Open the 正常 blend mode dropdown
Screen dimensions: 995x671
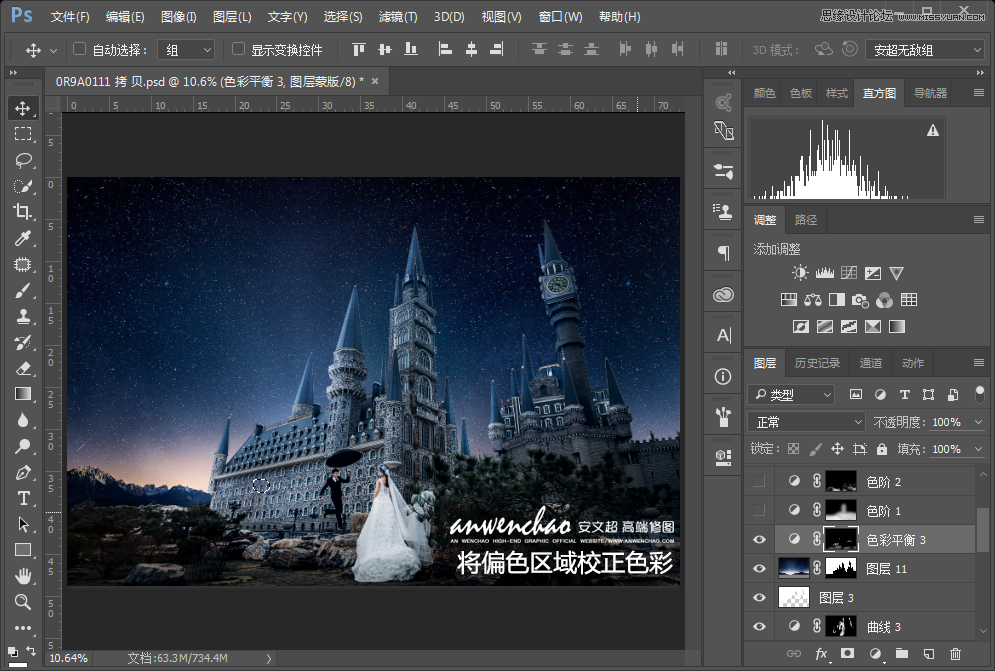click(x=806, y=422)
